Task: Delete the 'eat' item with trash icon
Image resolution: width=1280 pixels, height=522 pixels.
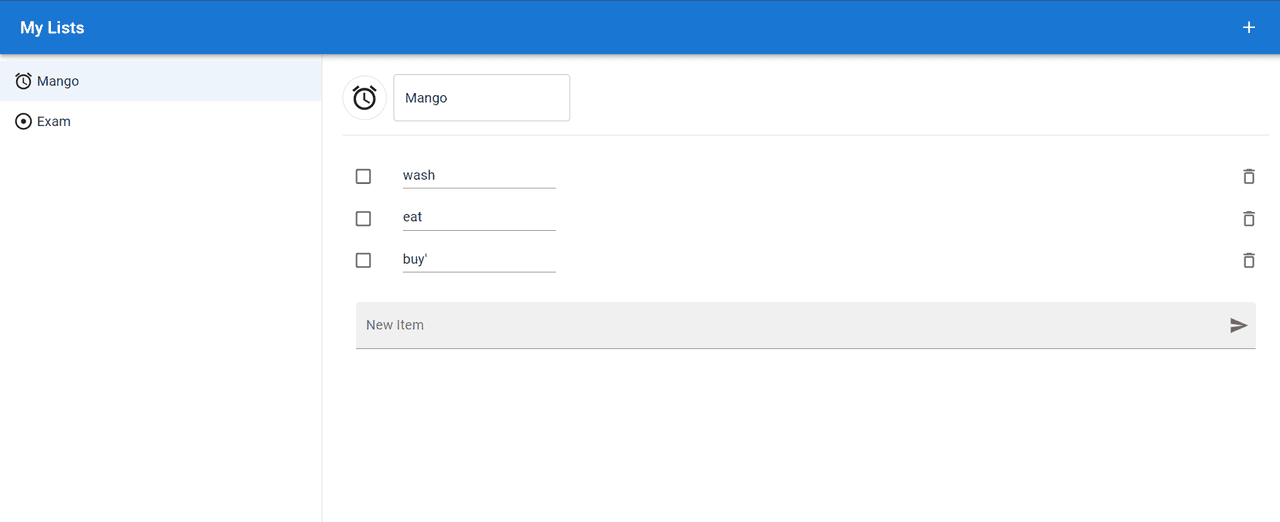Action: point(1248,218)
